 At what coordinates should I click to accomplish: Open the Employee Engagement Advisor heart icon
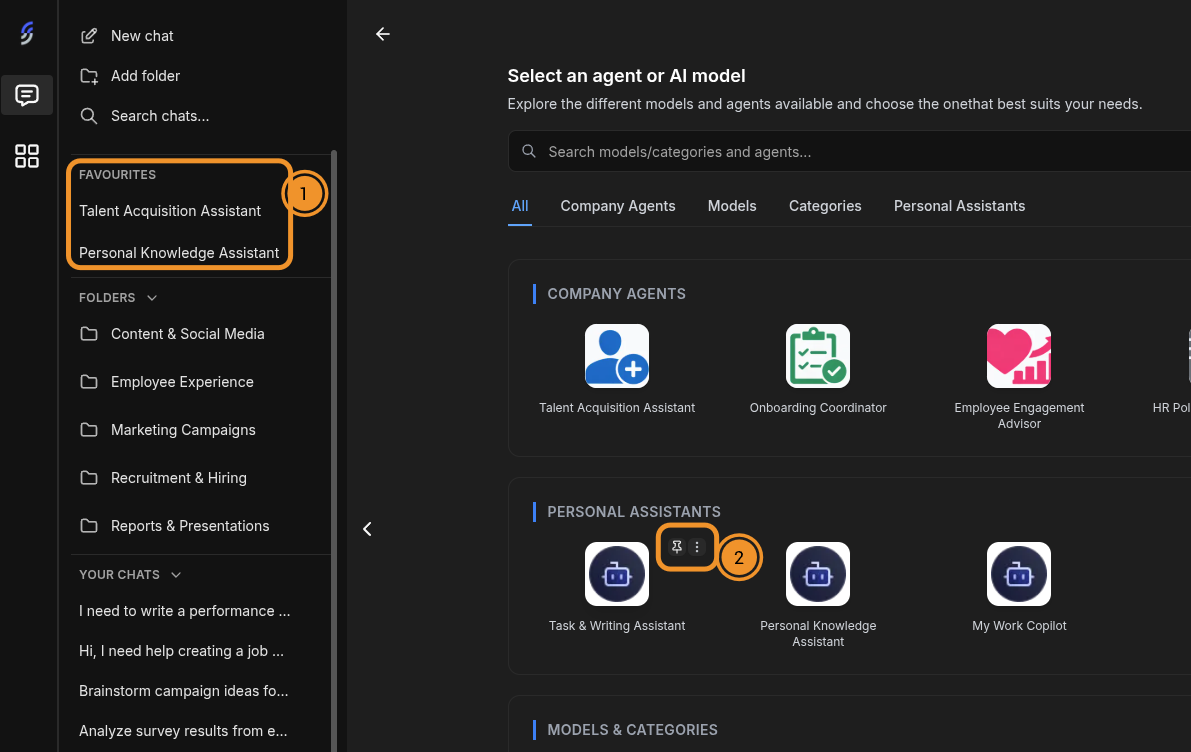click(x=1018, y=355)
